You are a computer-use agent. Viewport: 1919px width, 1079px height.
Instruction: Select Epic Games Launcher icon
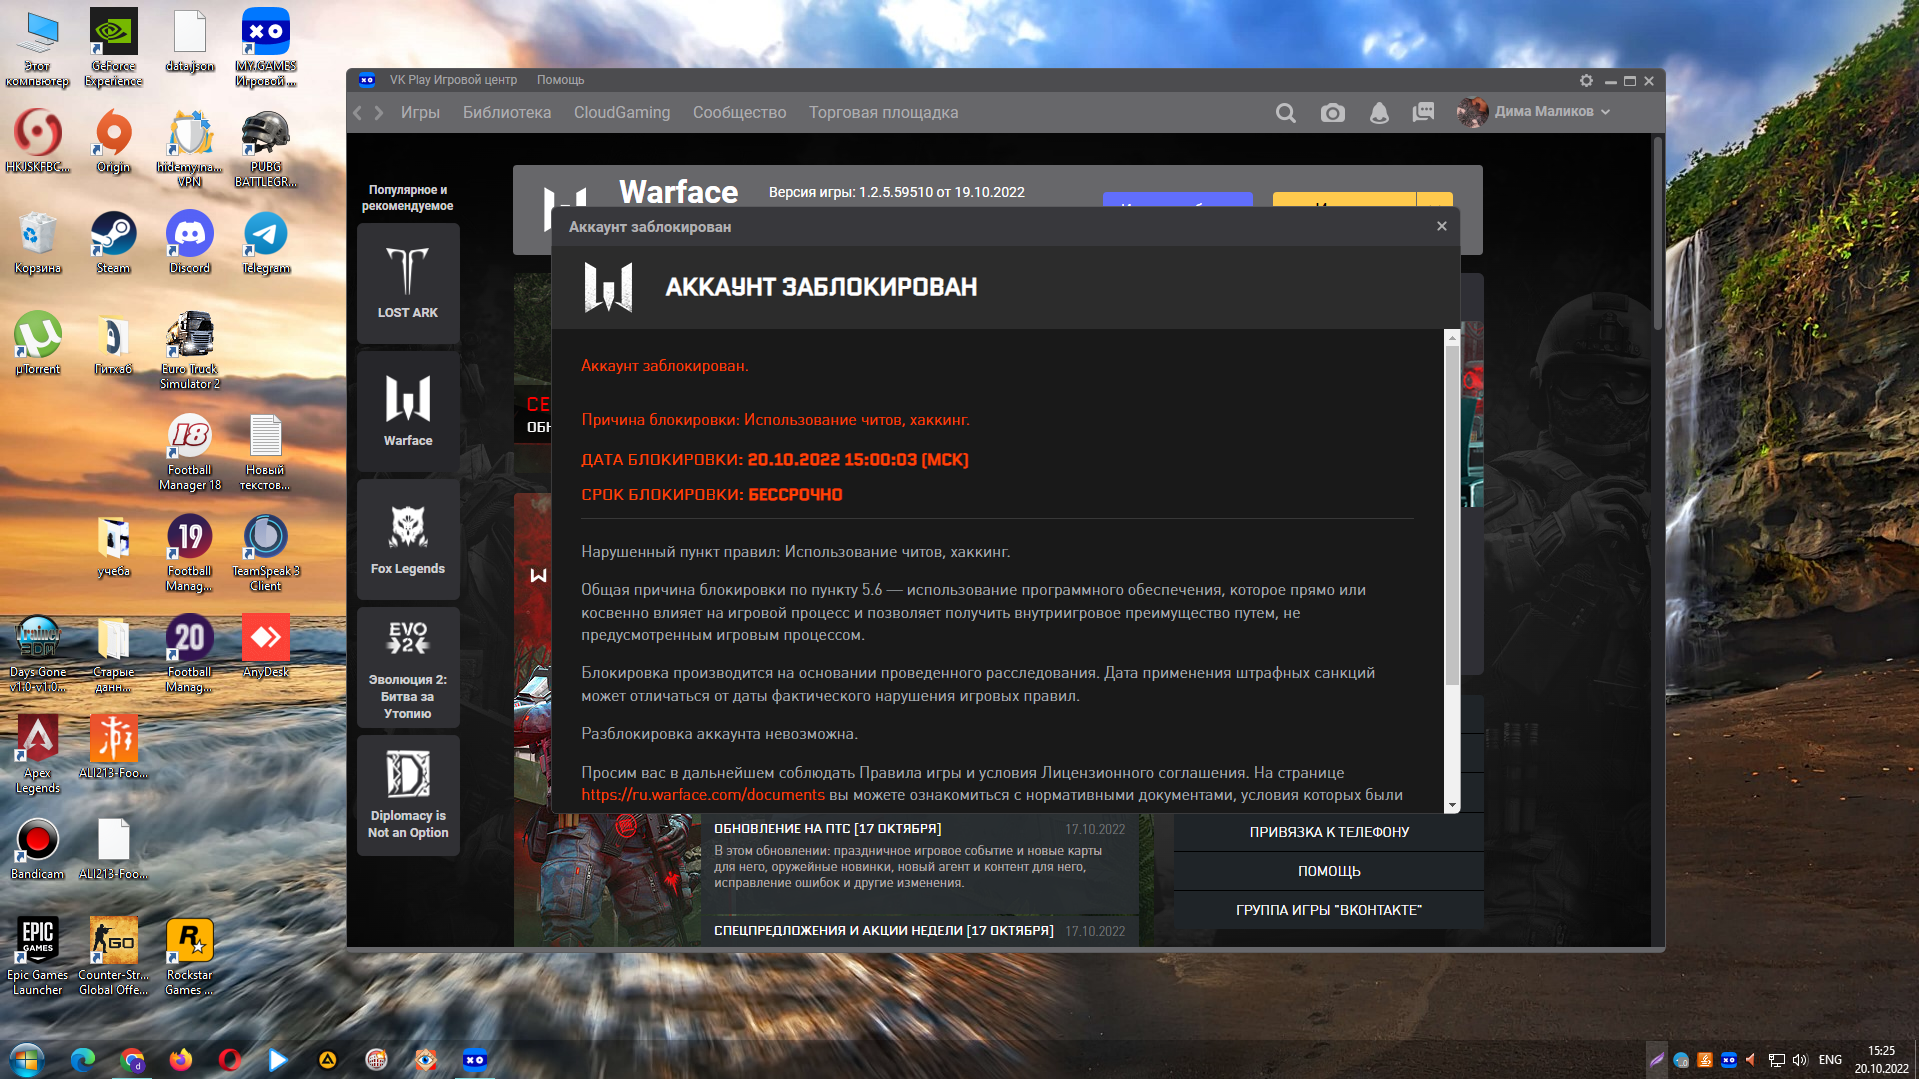pyautogui.click(x=37, y=957)
